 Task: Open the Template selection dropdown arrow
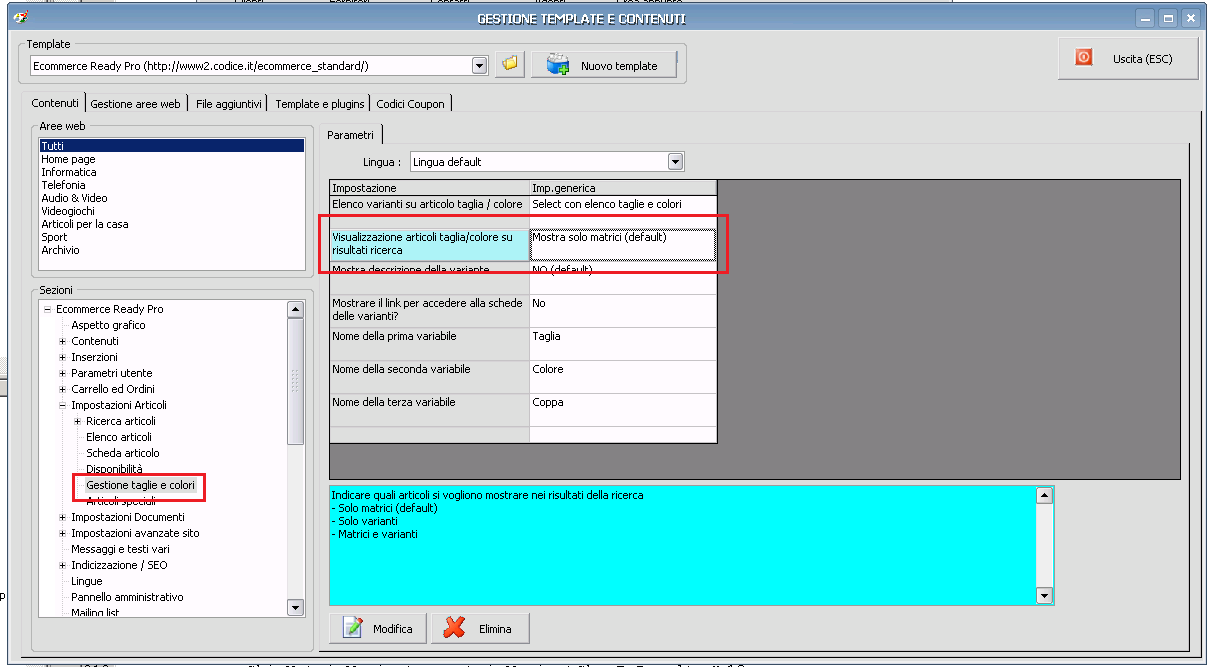[479, 65]
